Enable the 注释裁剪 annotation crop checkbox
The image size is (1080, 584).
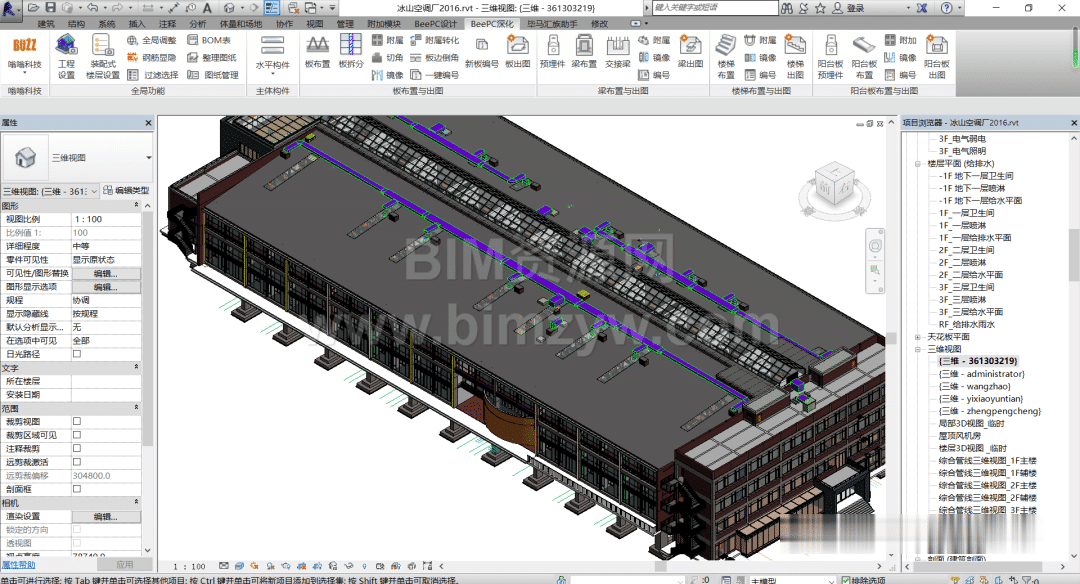coord(77,448)
